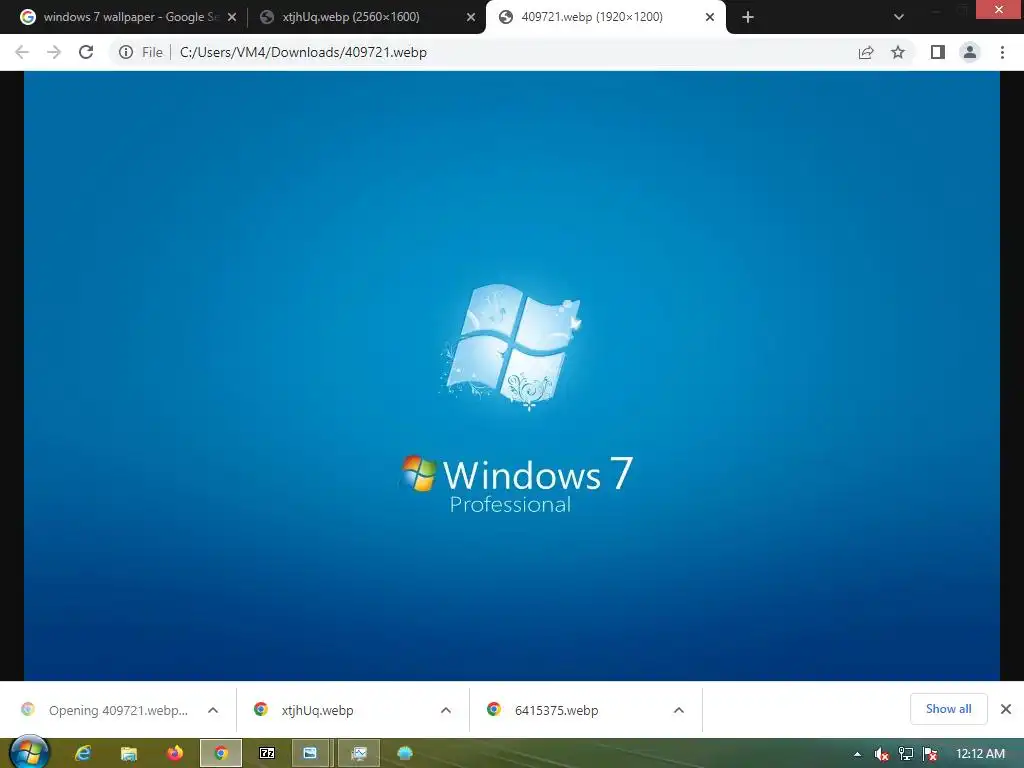Expand the tab search chevron
1024x768 pixels.
tap(899, 17)
